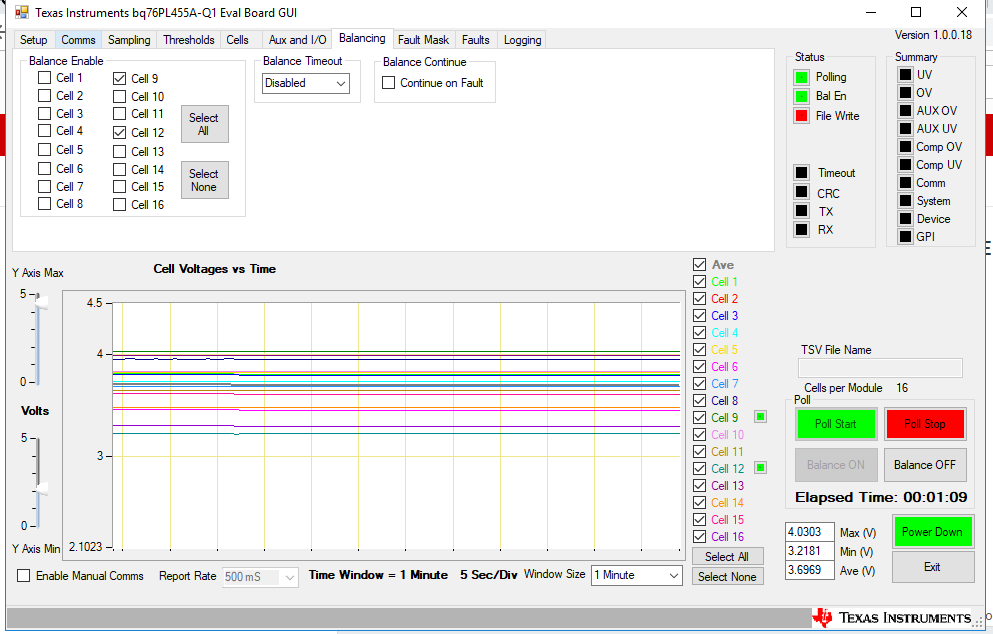993x634 pixels.
Task: Hide the Cell 7 trace in legend
Action: 699,383
